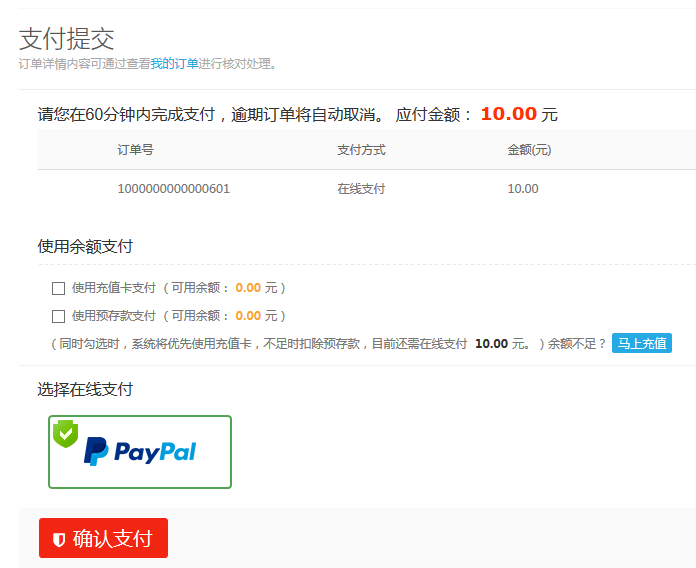696x568 pixels.
Task: Click the green shield checkmark icon
Action: click(x=66, y=433)
